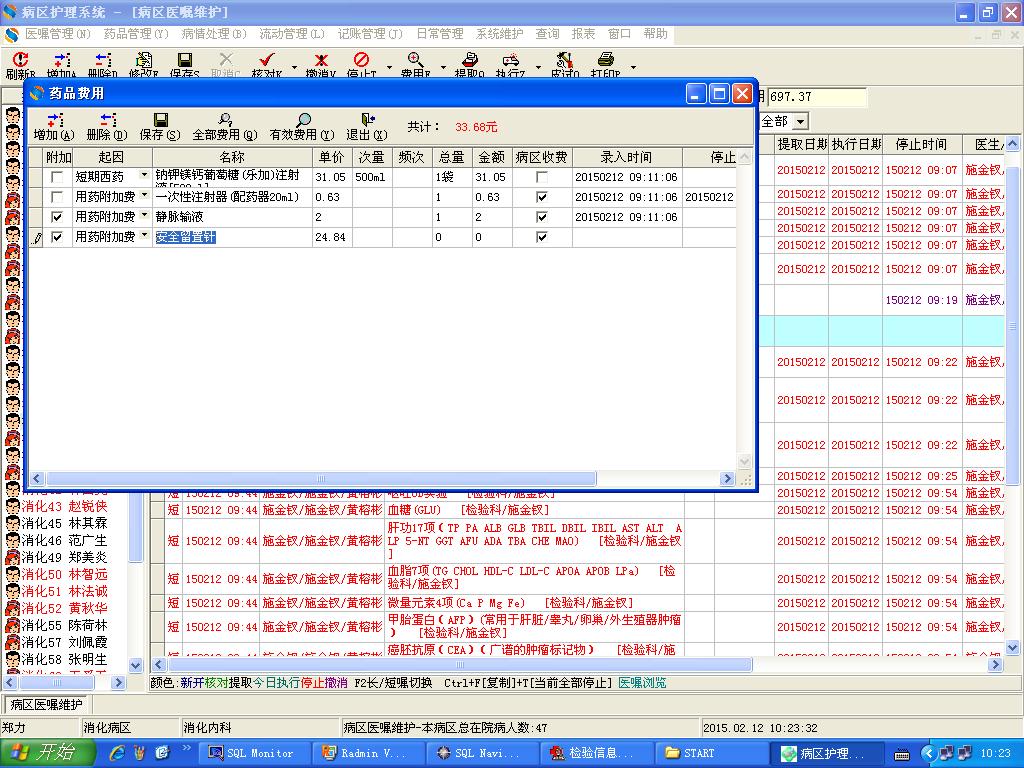The height and width of the screenshot is (768, 1024).
Task: Click the 打印 printer icon in toolbar
Action: (x=605, y=60)
